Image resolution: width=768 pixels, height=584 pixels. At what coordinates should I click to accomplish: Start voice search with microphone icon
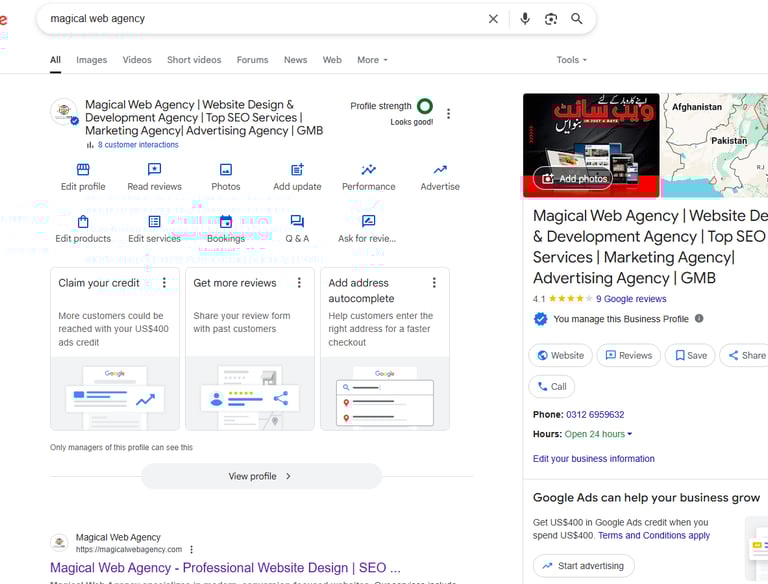525,19
